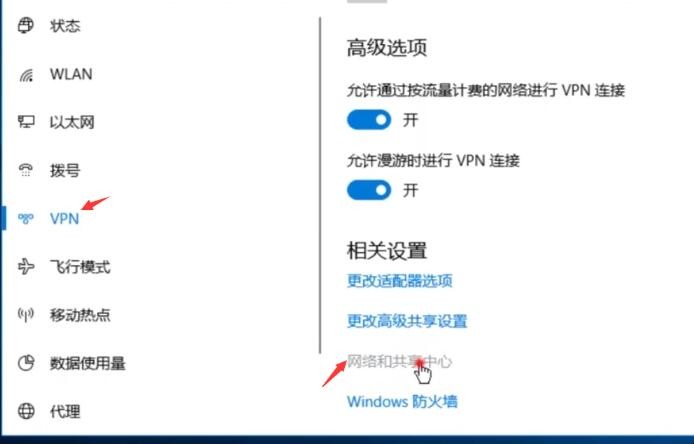Click the 移动热点 hotspot antenna icon
The height and width of the screenshot is (444, 694).
coord(26,315)
